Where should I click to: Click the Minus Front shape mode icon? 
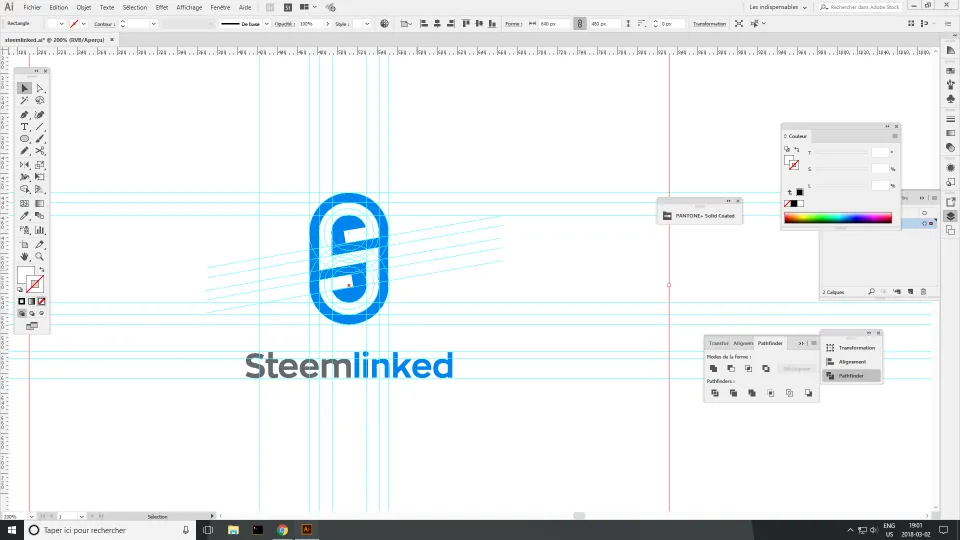(731, 369)
